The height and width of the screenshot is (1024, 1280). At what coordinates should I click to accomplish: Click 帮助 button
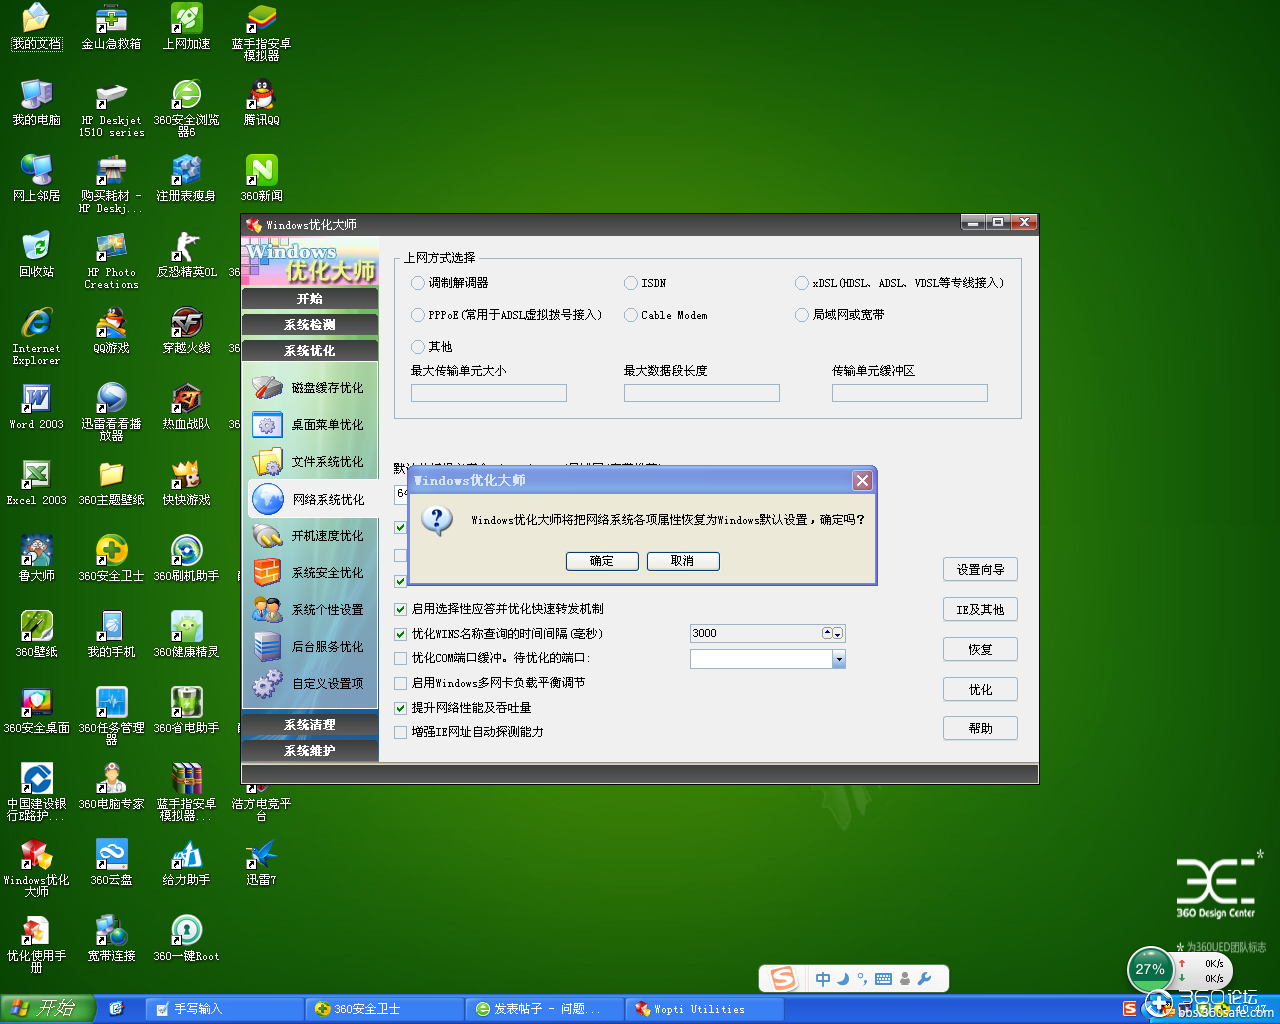(980, 729)
